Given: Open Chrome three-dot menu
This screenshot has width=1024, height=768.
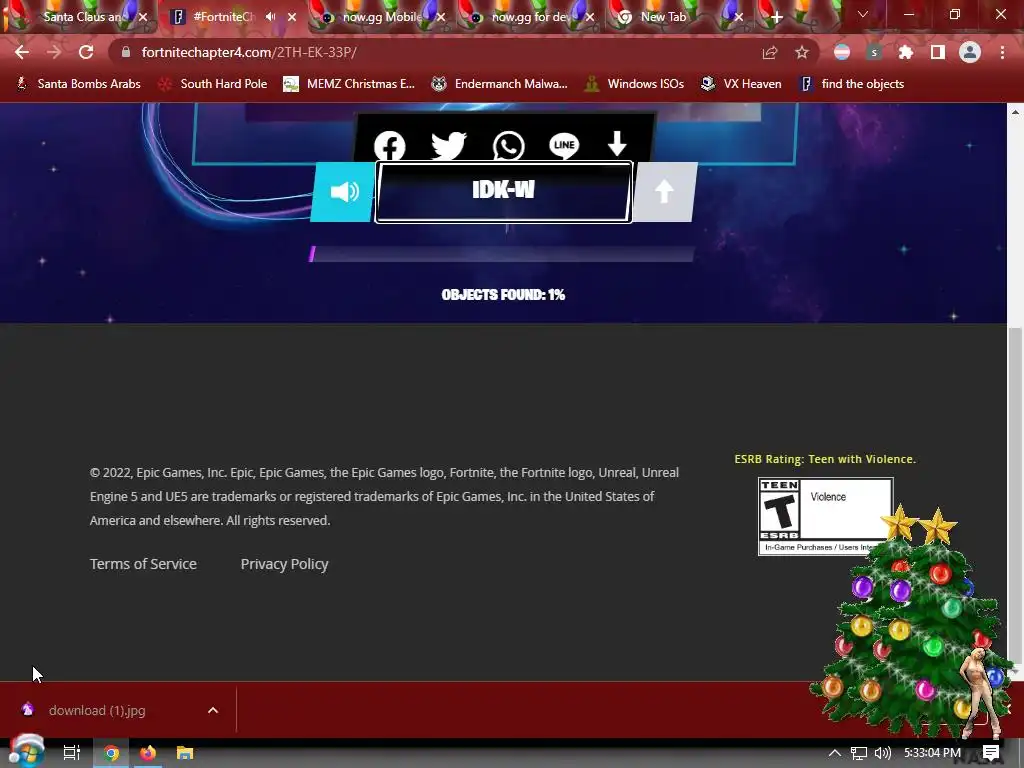Looking at the screenshot, I should [1002, 52].
